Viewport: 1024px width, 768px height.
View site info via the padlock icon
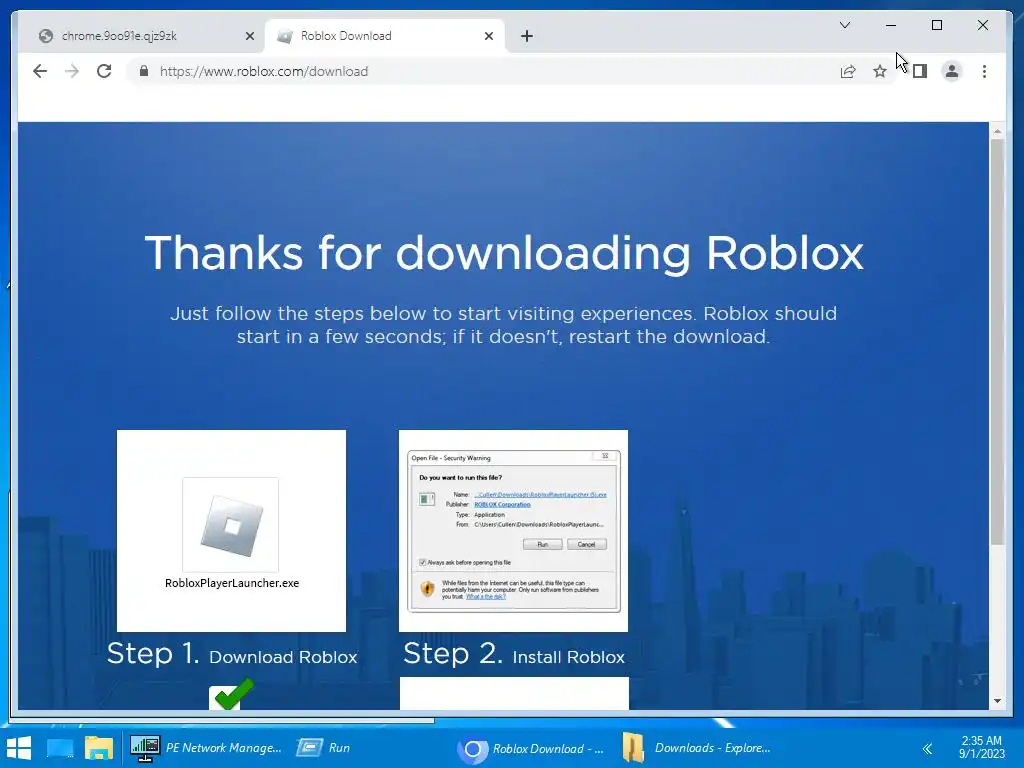[x=144, y=71]
